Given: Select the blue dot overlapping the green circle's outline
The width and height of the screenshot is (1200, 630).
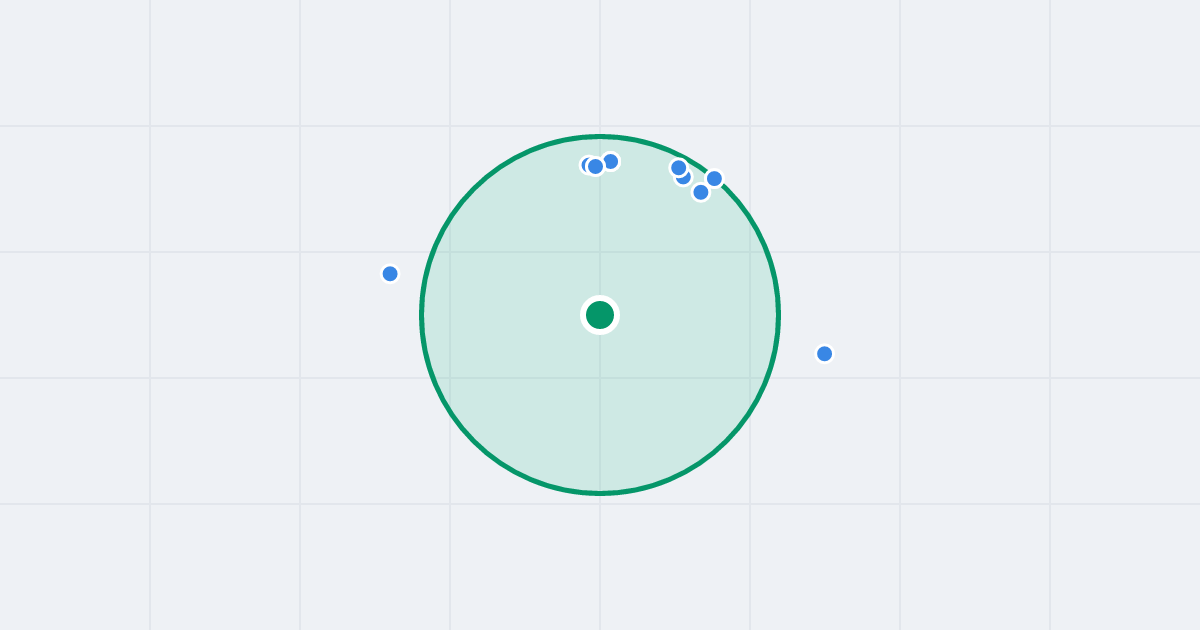Looking at the screenshot, I should coord(714,179).
